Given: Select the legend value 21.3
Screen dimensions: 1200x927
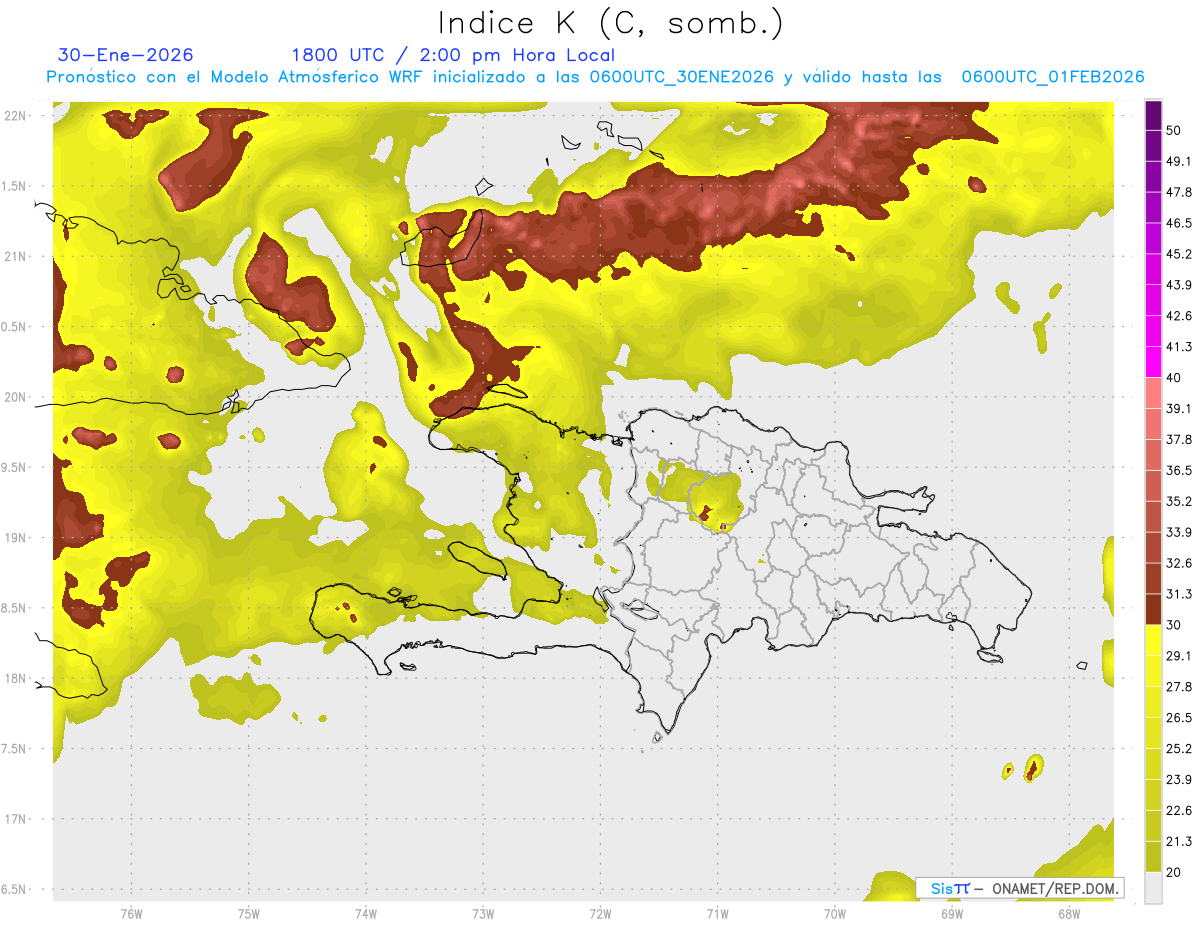Looking at the screenshot, I should (1178, 841).
